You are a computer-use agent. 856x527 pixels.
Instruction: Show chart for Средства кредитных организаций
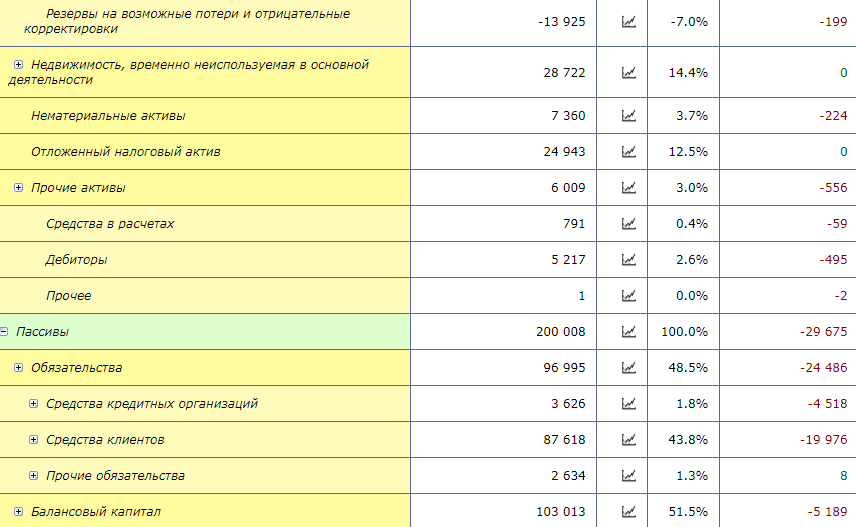(x=628, y=404)
